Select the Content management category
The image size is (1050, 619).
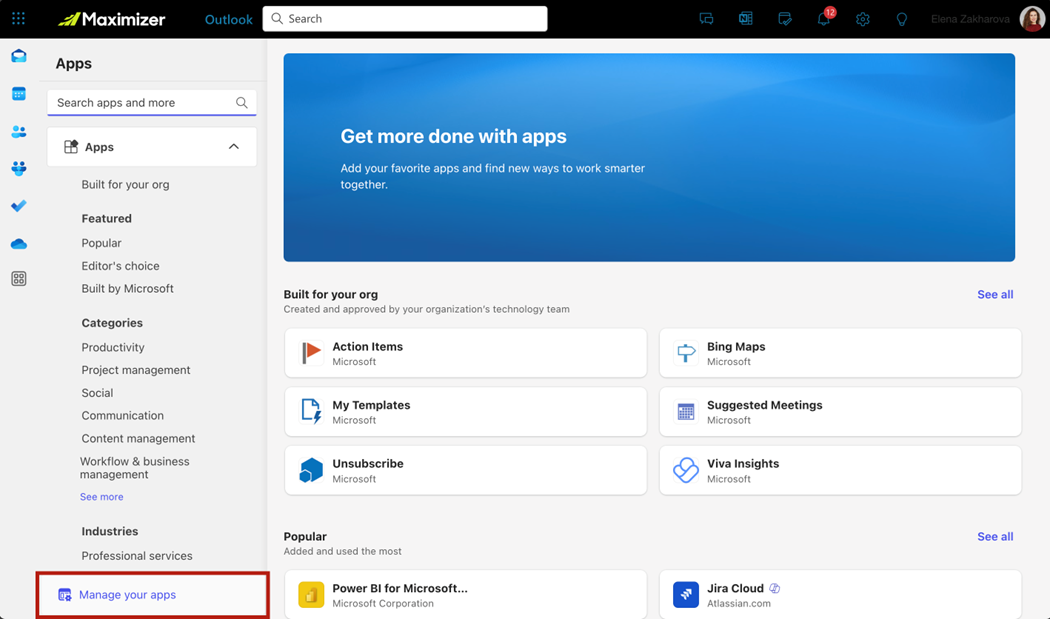coord(138,438)
